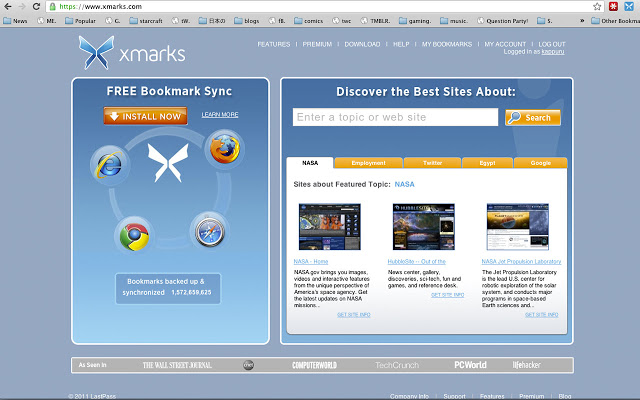
Task: Switch to the Employment topic tab
Action: pos(369,163)
